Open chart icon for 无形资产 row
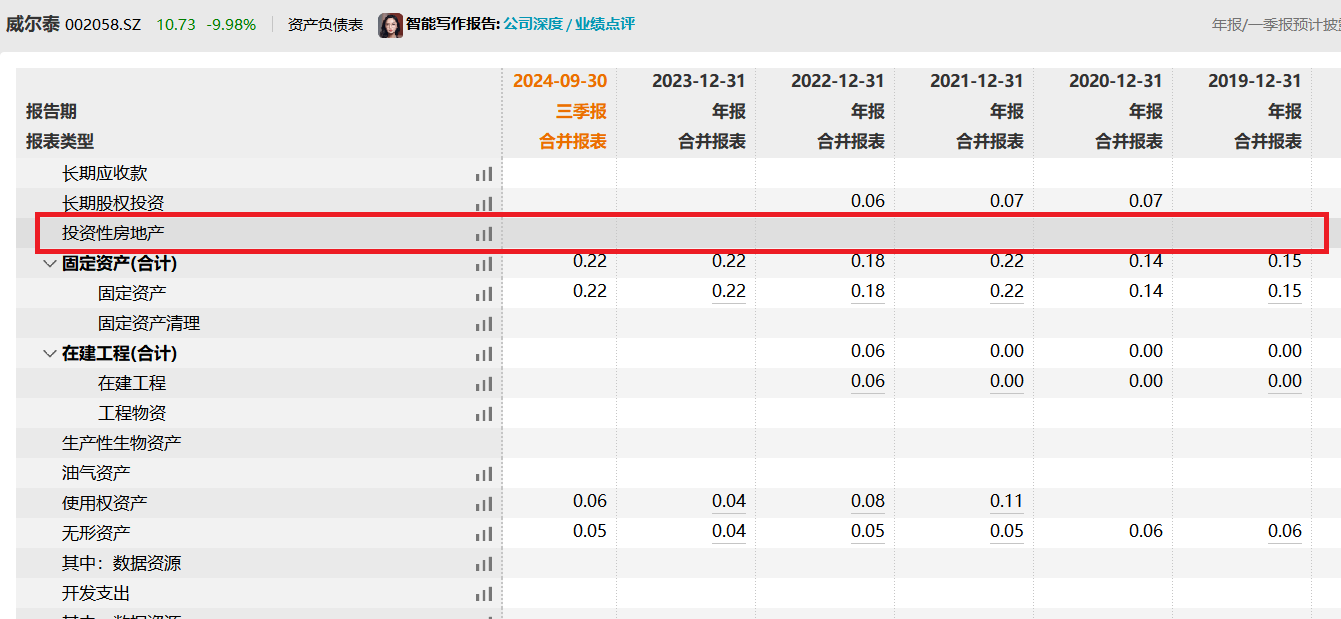Image resolution: width=1341 pixels, height=619 pixels. point(484,534)
